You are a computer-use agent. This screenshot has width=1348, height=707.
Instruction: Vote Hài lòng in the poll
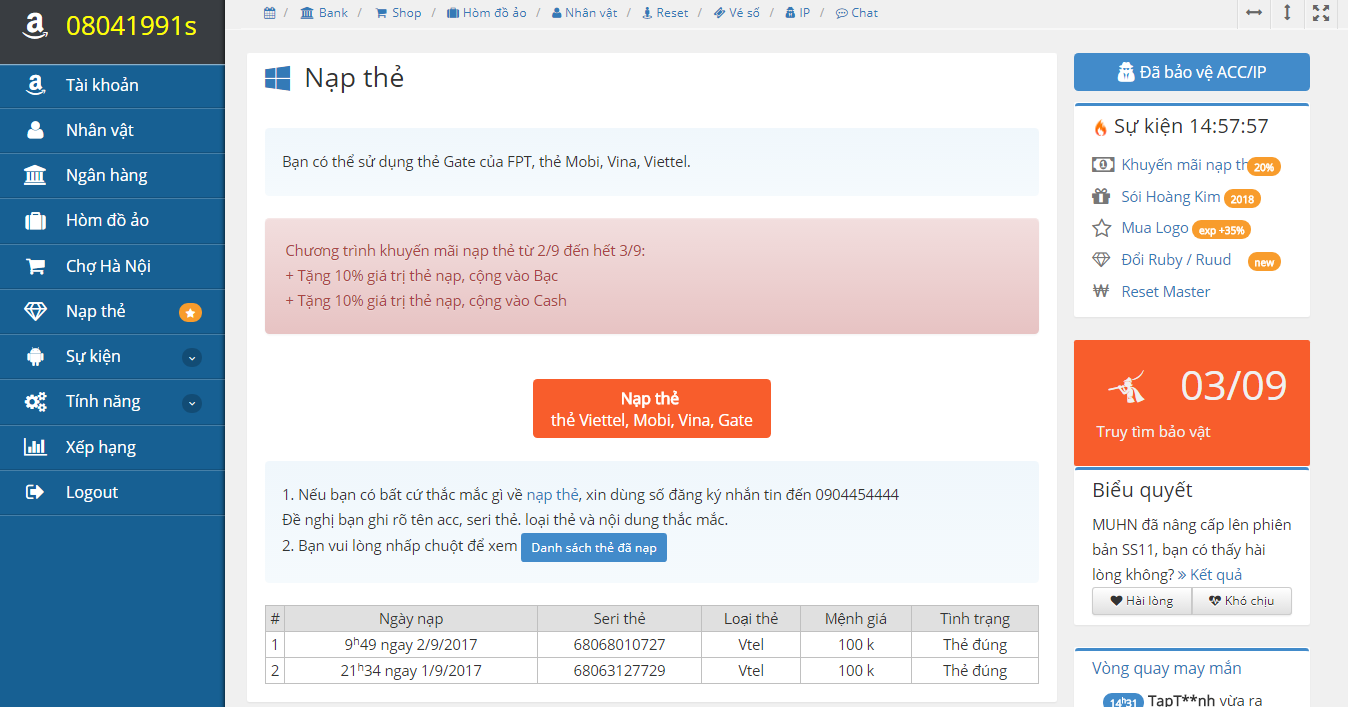(x=1141, y=601)
